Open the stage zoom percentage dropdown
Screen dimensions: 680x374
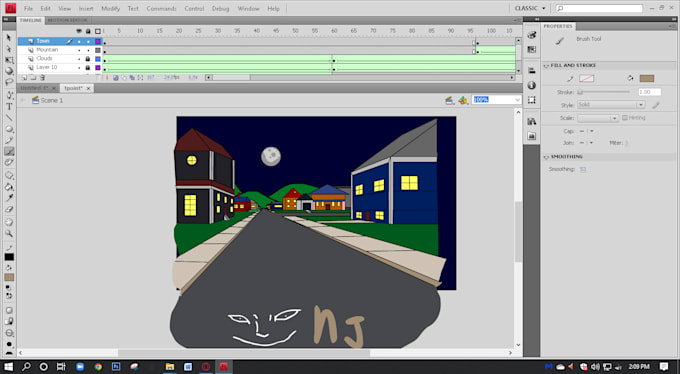(517, 100)
